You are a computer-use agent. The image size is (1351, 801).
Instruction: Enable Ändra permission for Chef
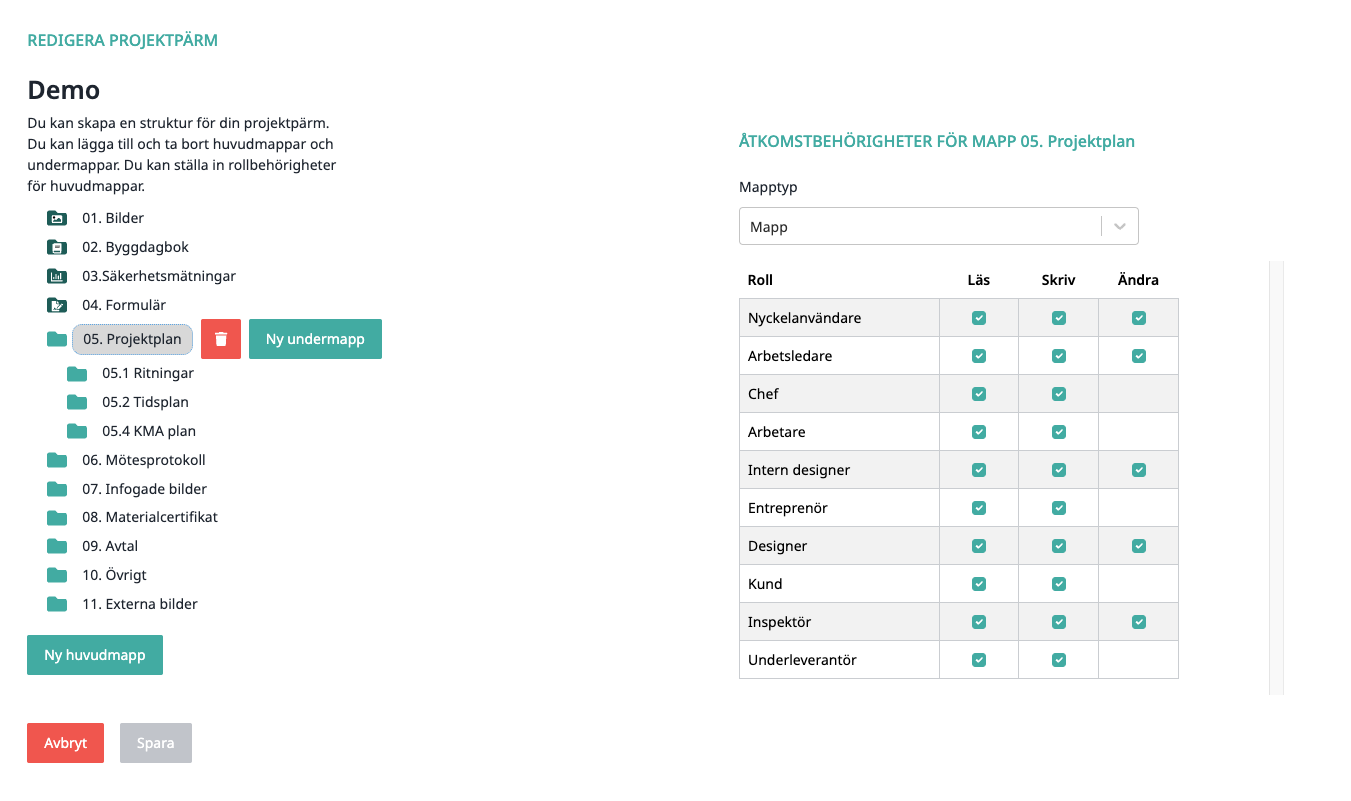[1139, 394]
